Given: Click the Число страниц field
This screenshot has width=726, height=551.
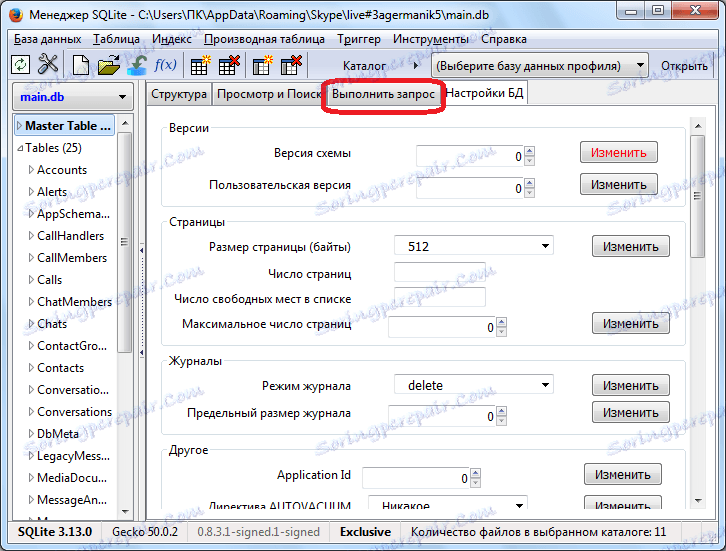Looking at the screenshot, I should 440,273.
